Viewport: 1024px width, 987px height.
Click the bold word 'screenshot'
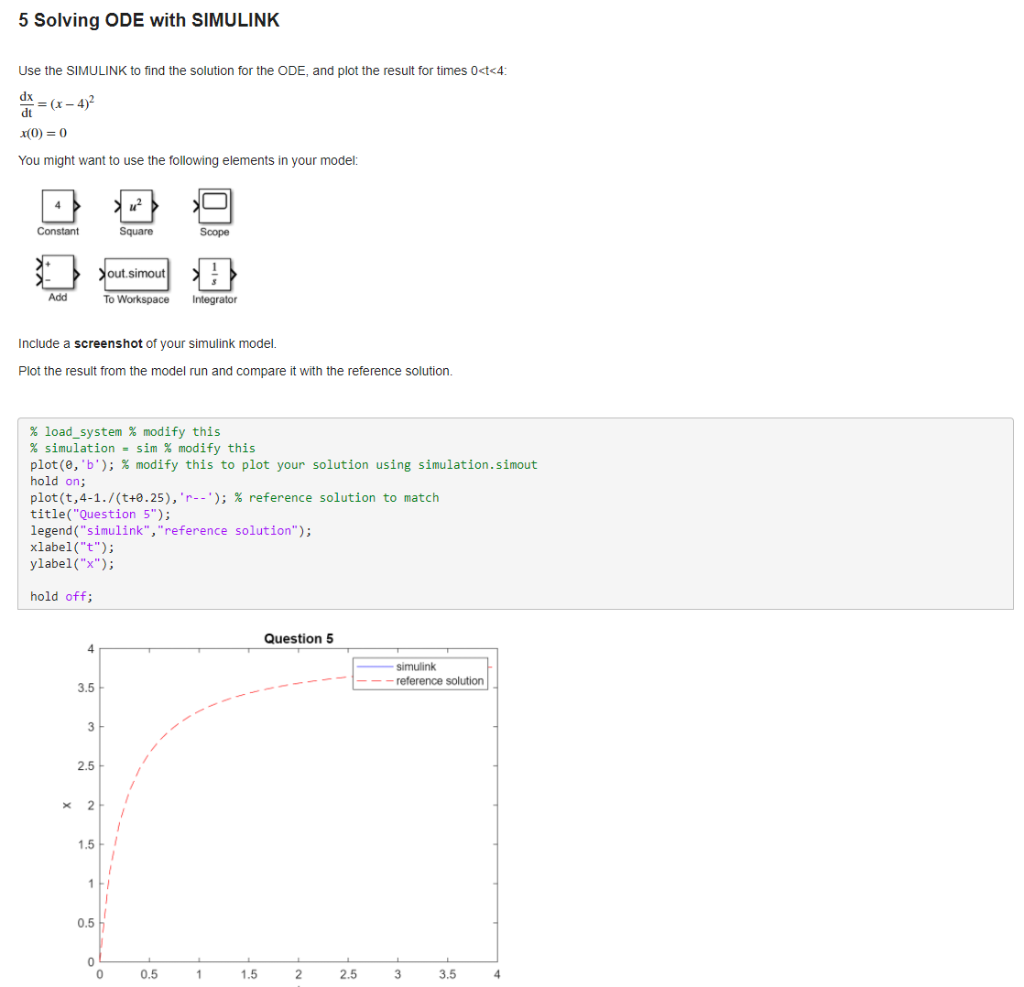coord(108,344)
